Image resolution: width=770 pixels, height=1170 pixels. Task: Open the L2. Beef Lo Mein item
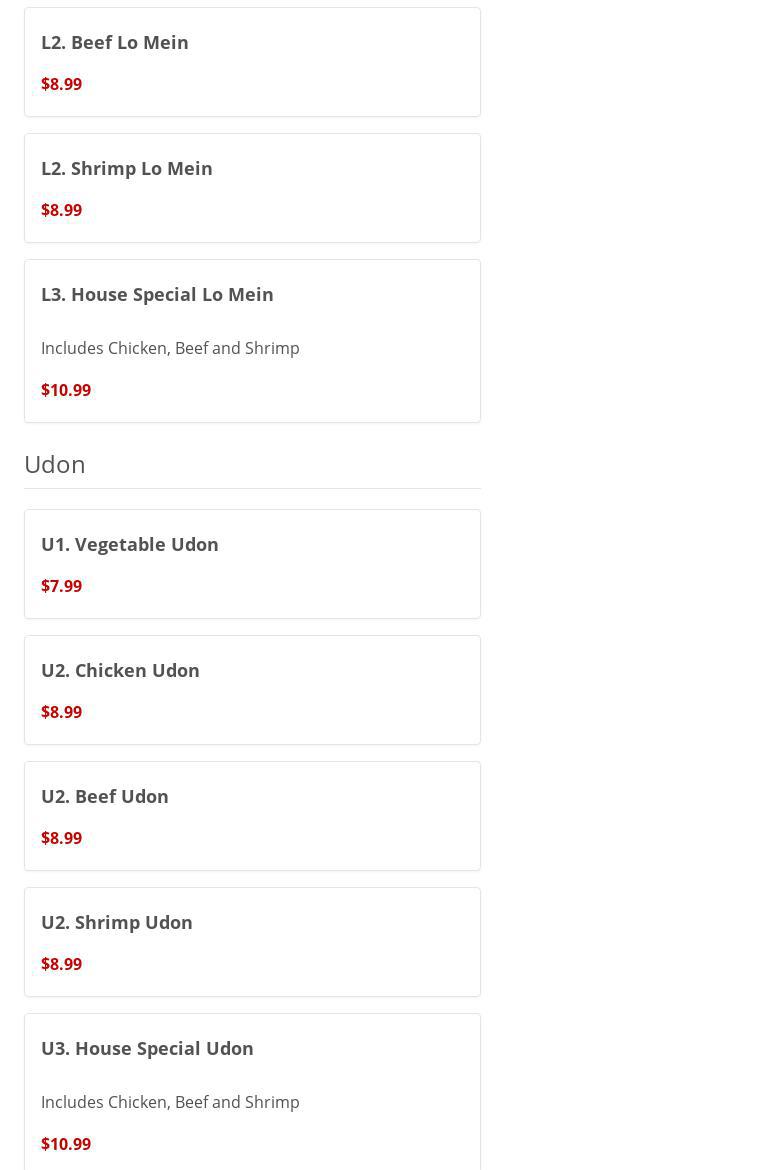pos(115,43)
